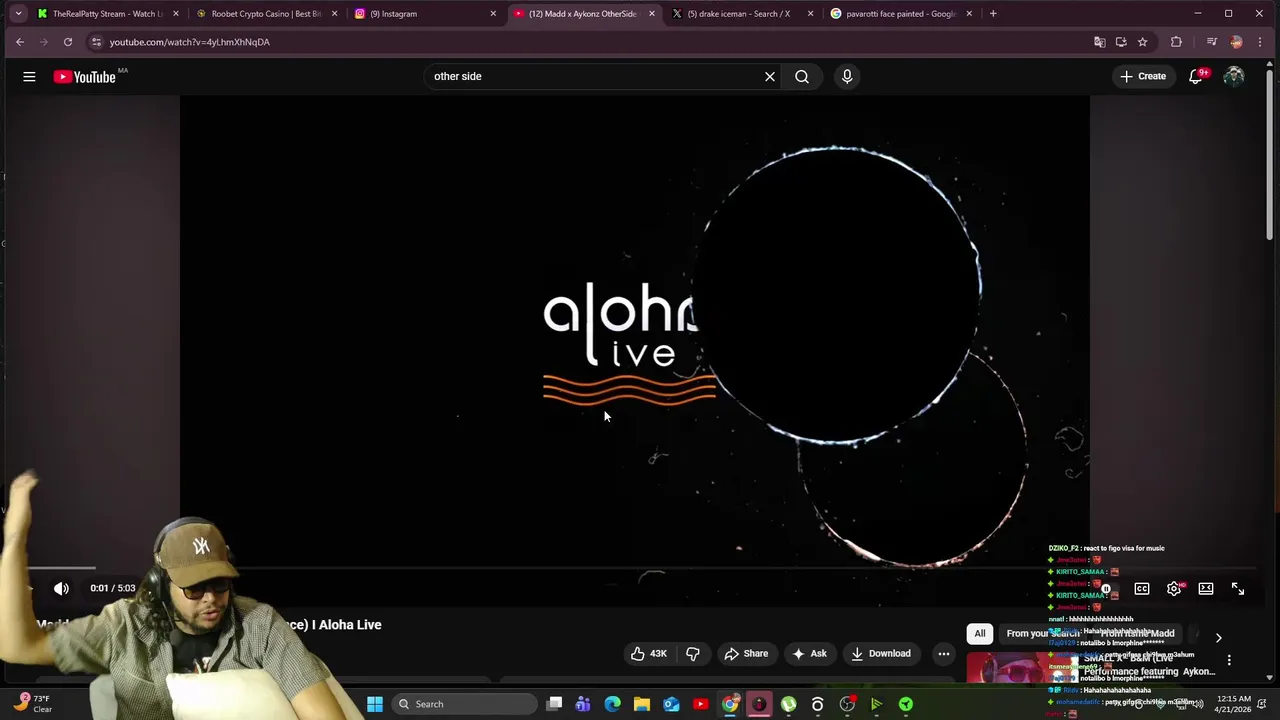Share this video

click(746, 653)
